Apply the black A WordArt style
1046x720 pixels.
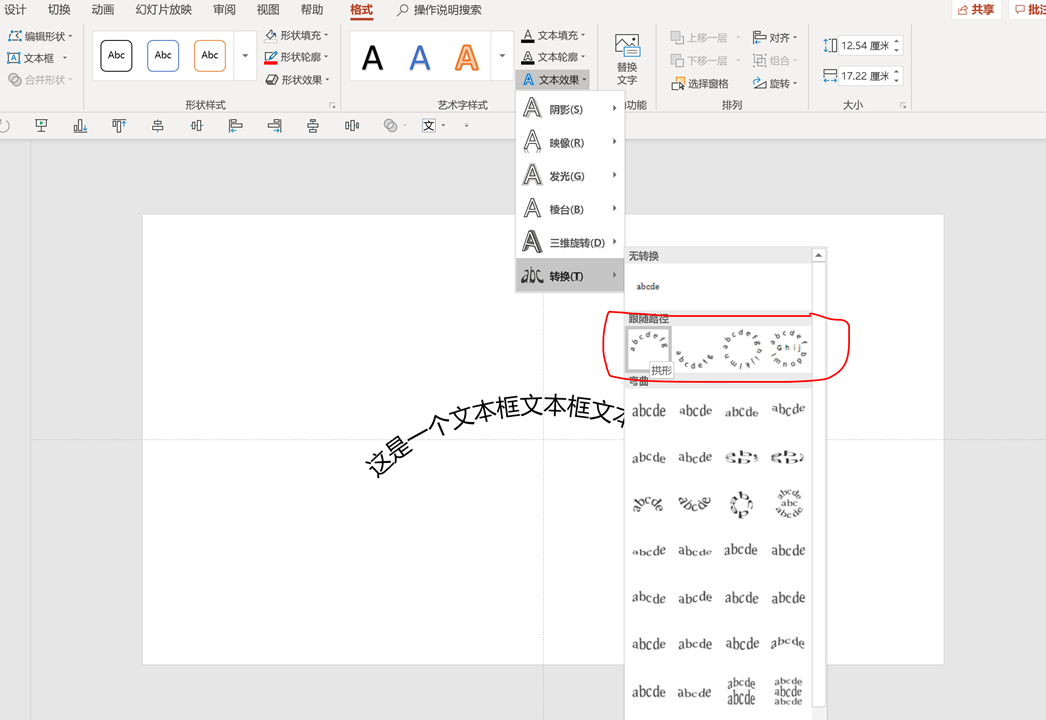(x=372, y=57)
